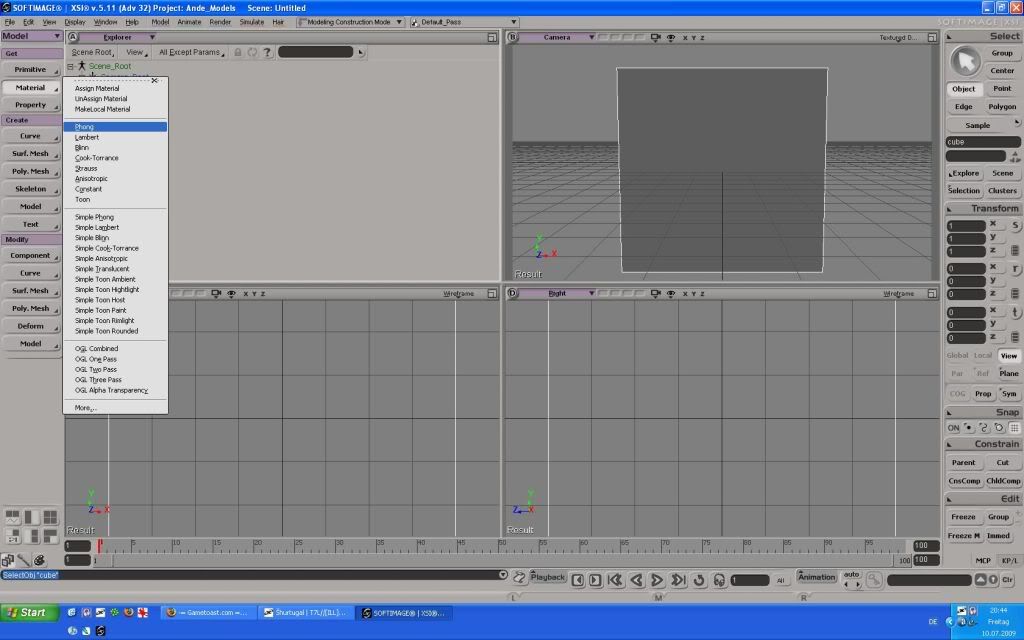Maximize the Explorer panel with its corner icon
The height and width of the screenshot is (640, 1024).
coord(492,37)
